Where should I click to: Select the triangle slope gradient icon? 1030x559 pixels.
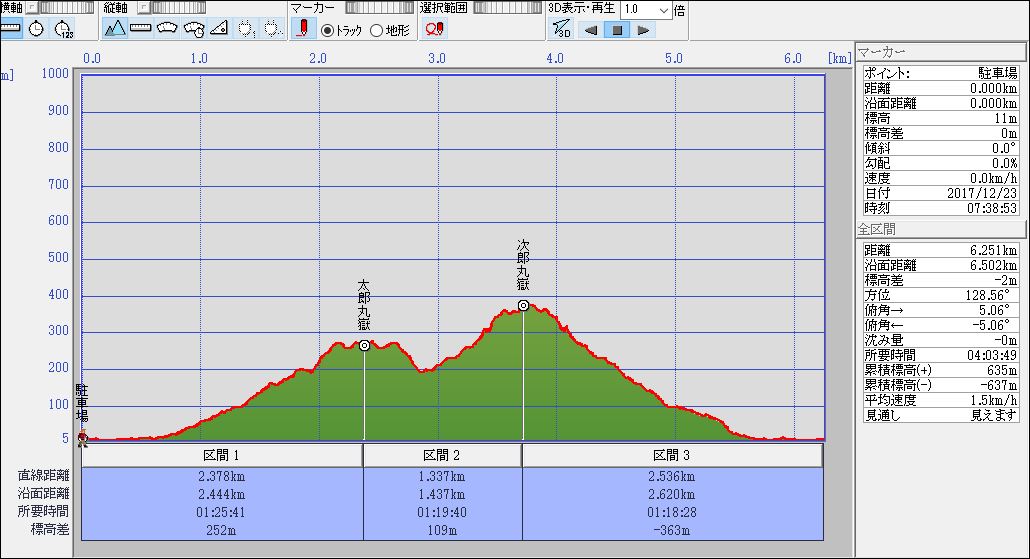pyautogui.click(x=219, y=29)
